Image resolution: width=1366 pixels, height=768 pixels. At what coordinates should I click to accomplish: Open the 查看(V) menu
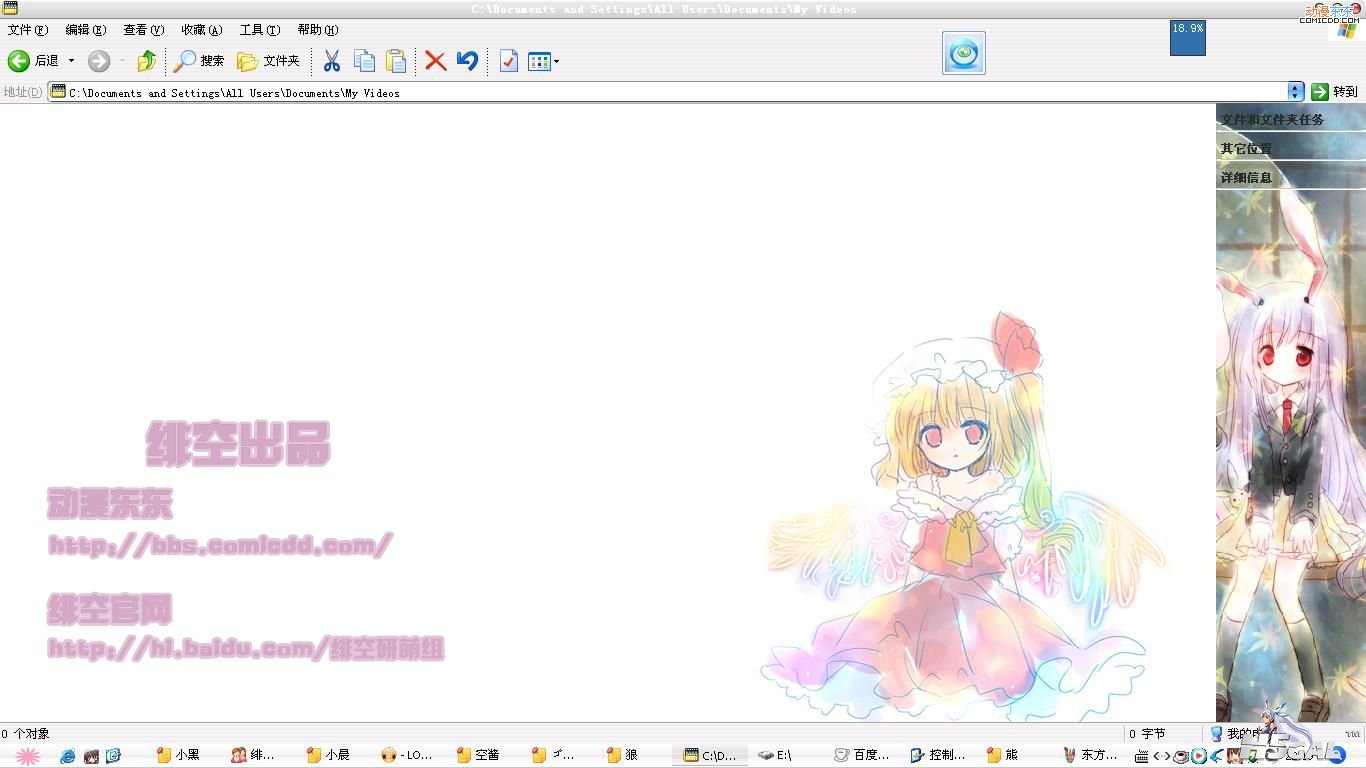pos(144,30)
